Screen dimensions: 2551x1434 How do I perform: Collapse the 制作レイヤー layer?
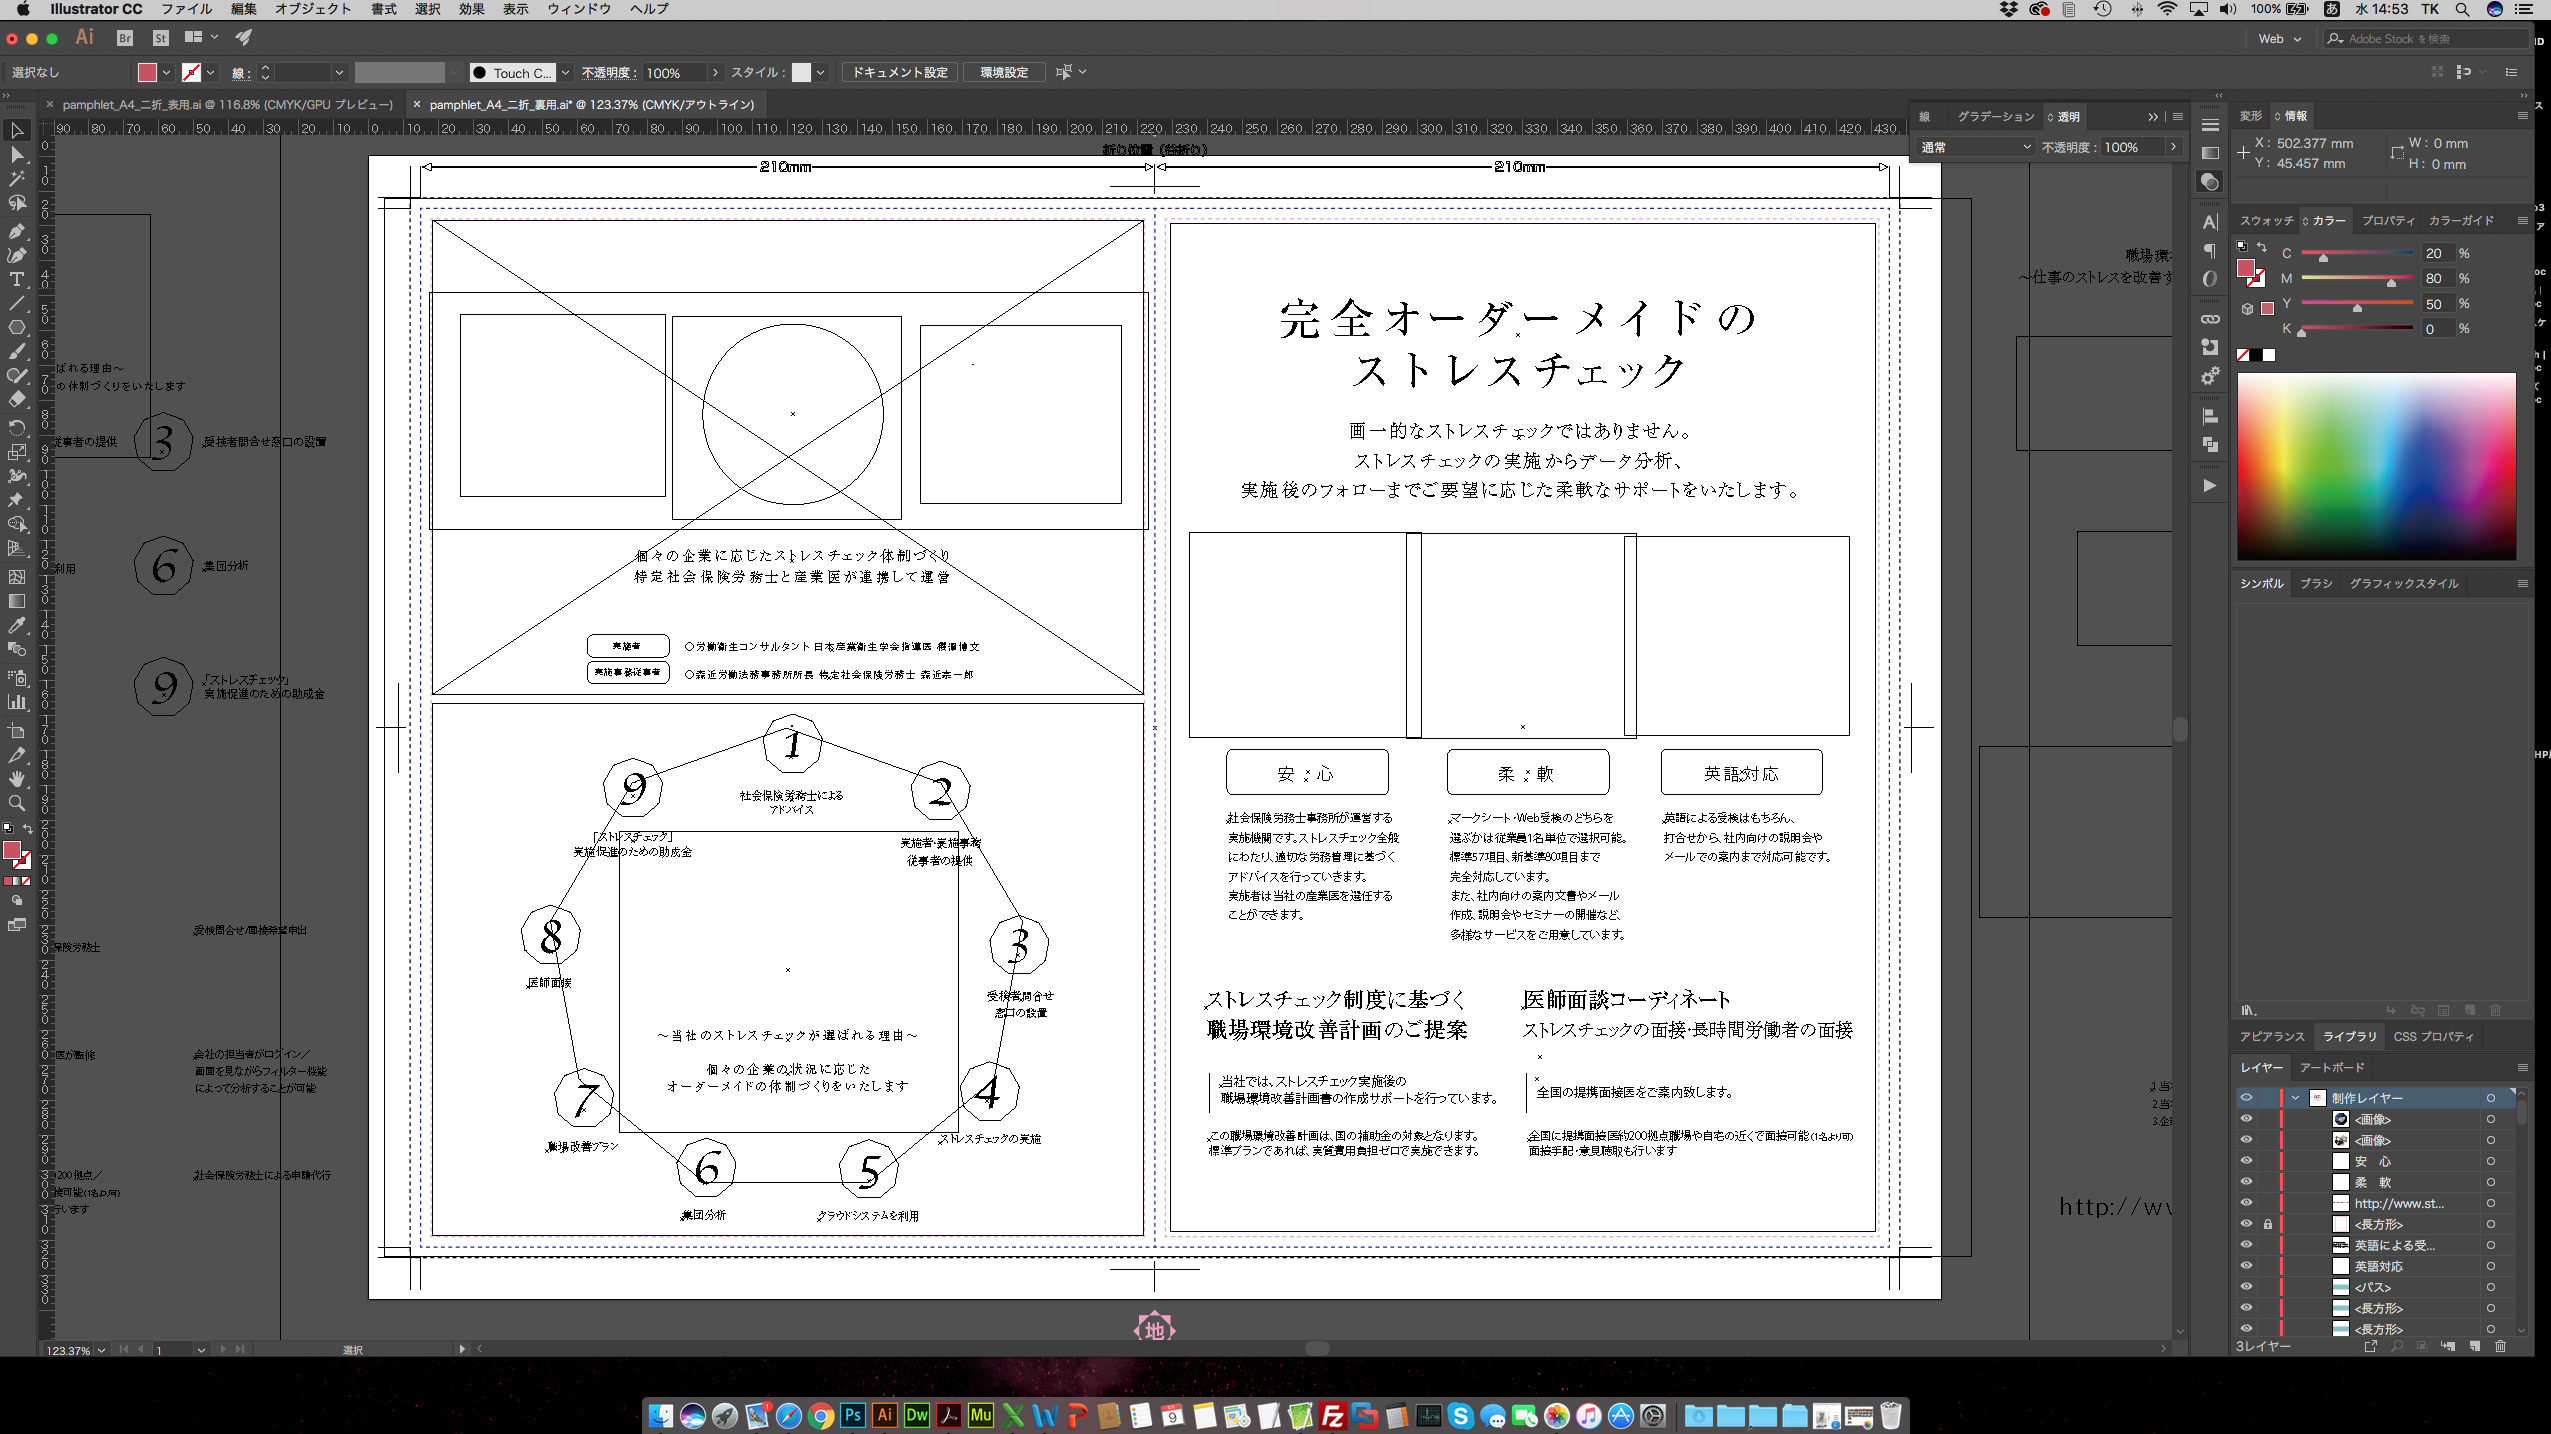coord(2296,1098)
